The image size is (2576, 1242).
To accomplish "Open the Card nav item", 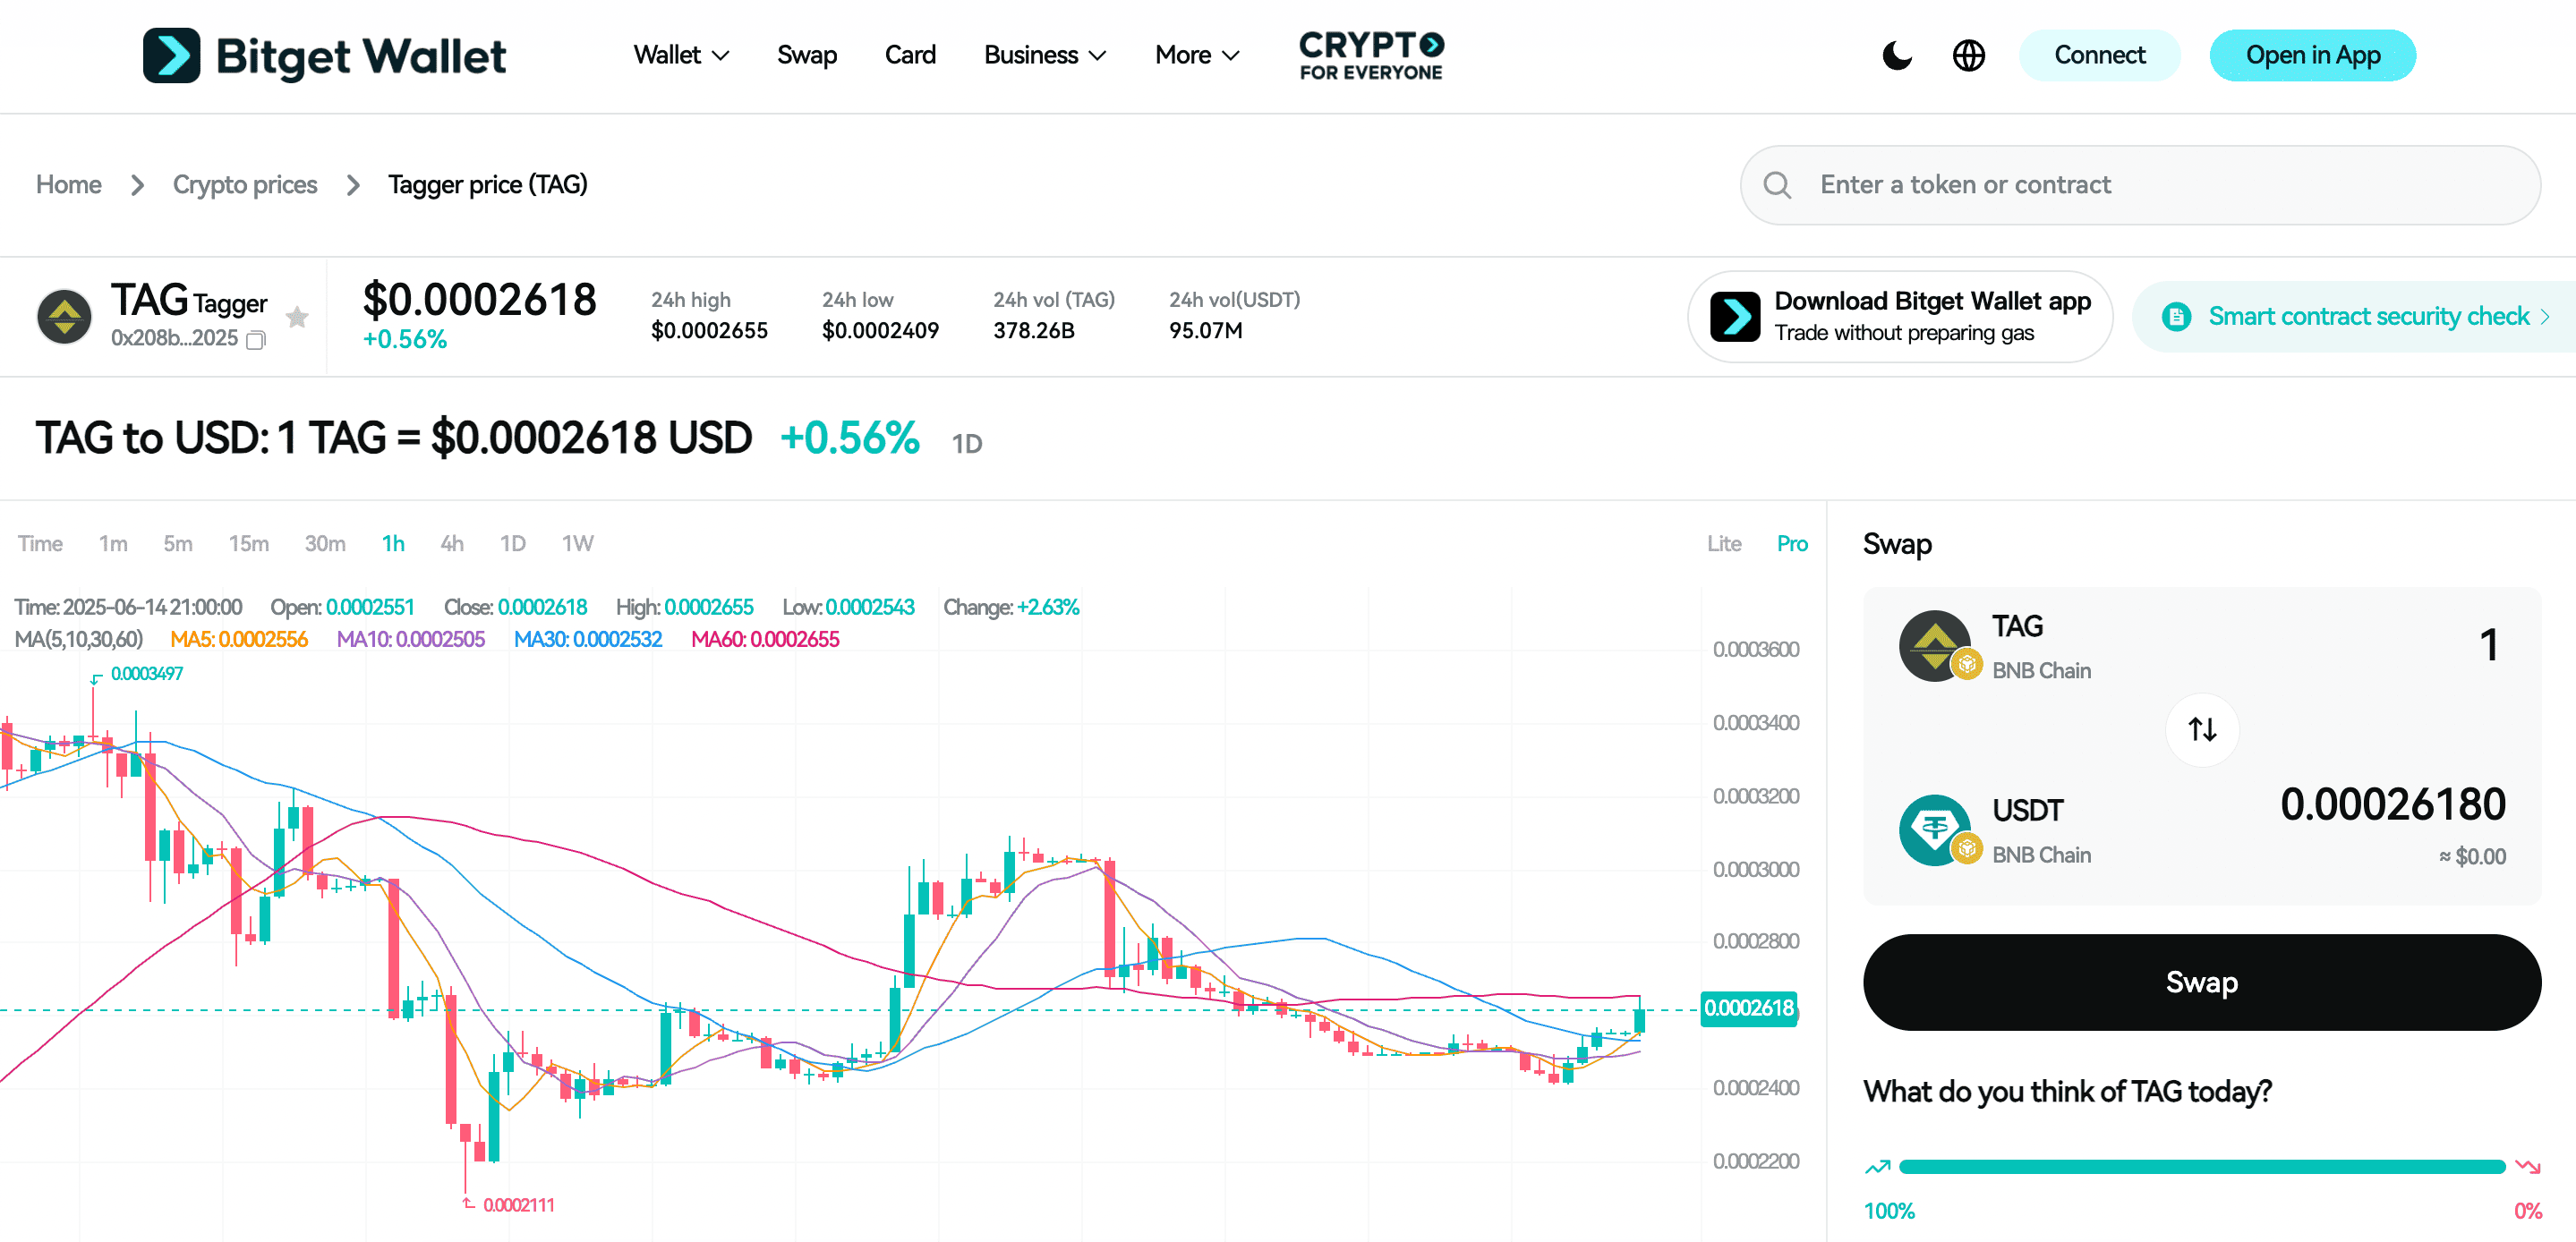I will pos(910,55).
